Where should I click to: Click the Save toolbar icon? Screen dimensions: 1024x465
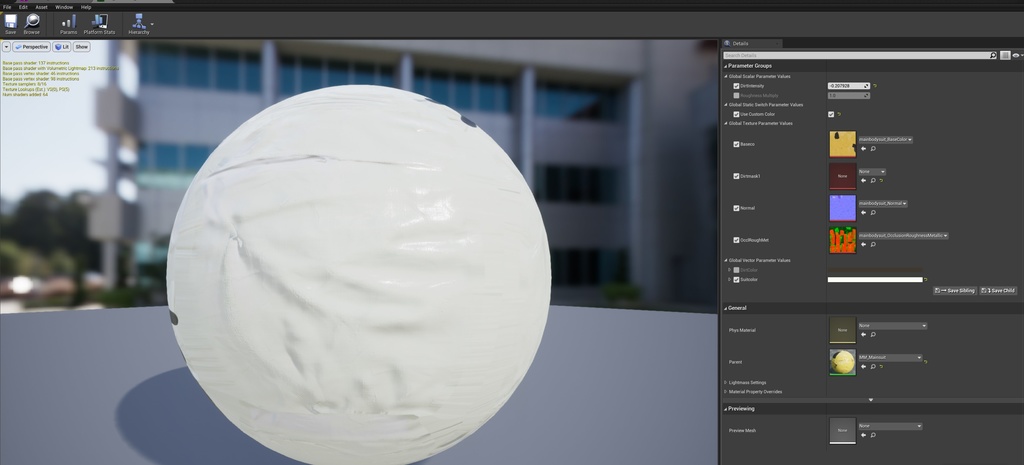(x=10, y=24)
